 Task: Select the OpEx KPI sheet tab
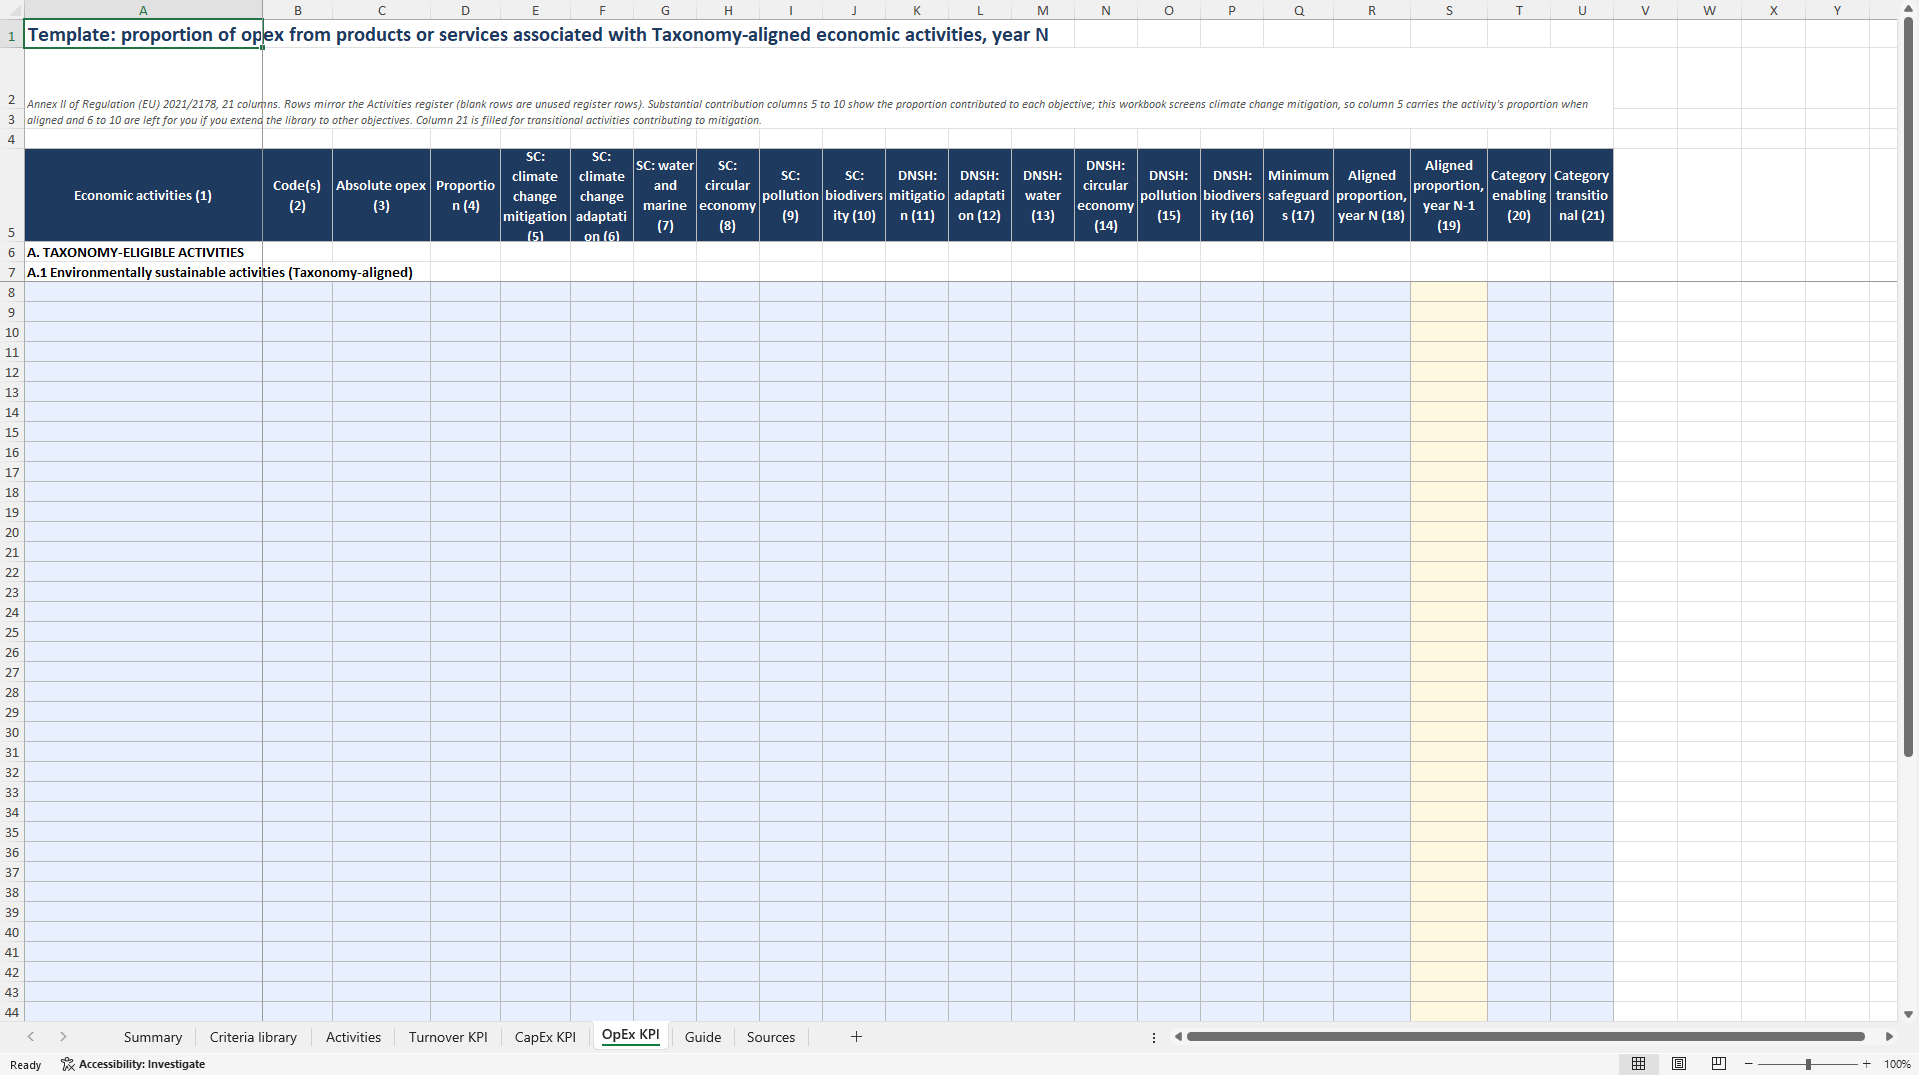click(631, 1036)
